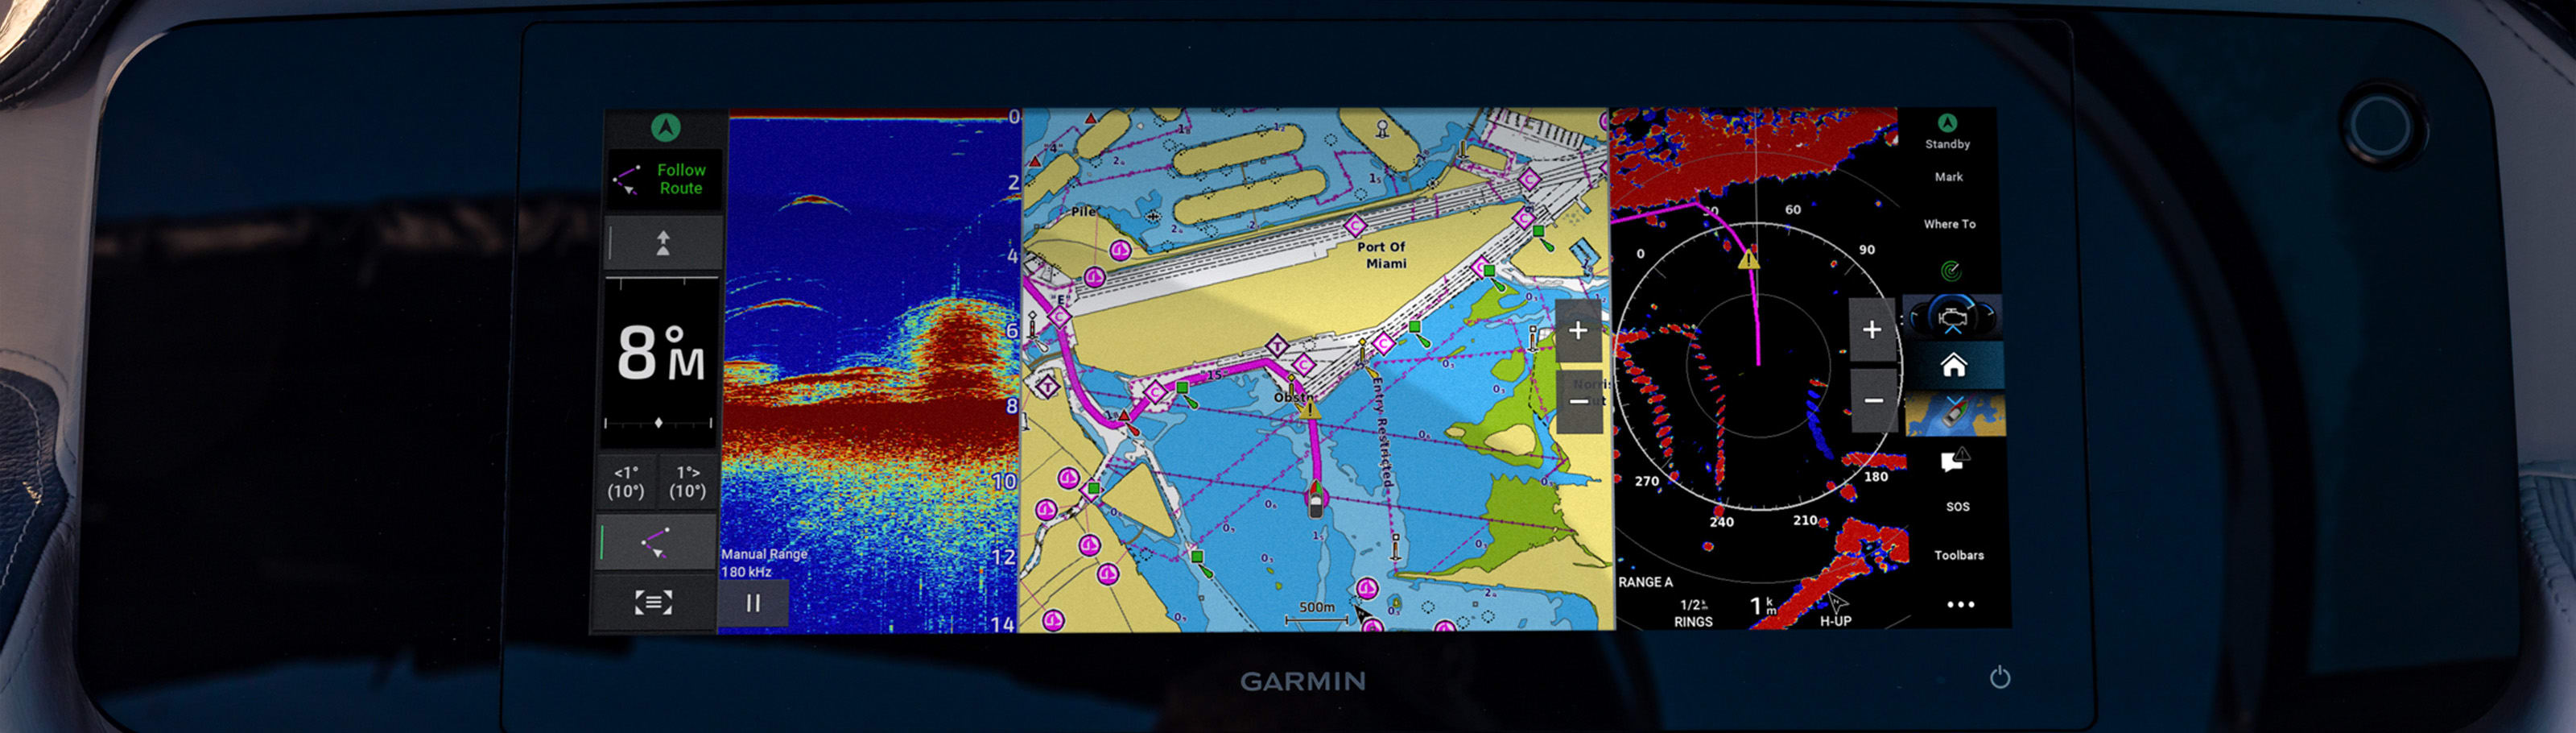Tap the Standby autopilot icon
The width and height of the screenshot is (2576, 733).
coord(1947,130)
